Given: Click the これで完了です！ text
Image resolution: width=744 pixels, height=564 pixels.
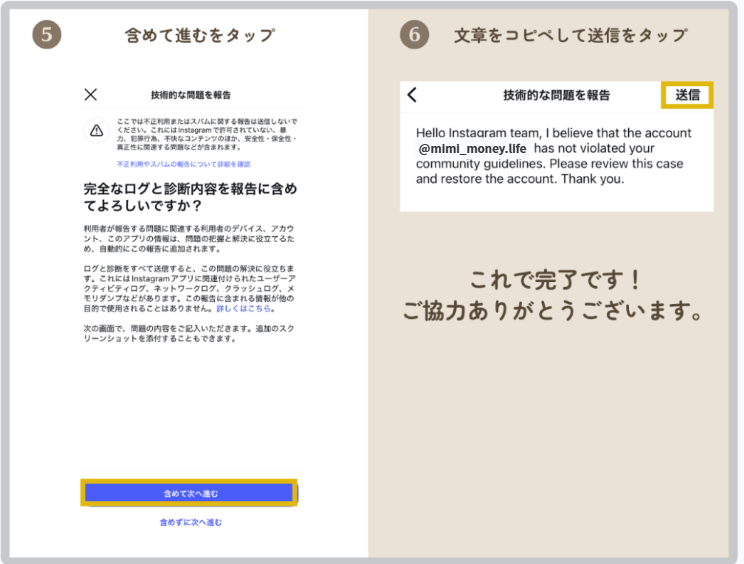Looking at the screenshot, I should pos(556,278).
